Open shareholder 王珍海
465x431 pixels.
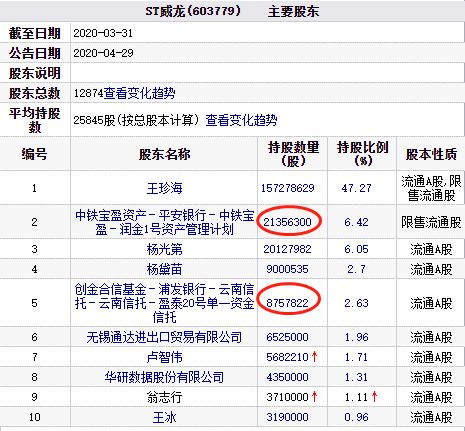164,188
